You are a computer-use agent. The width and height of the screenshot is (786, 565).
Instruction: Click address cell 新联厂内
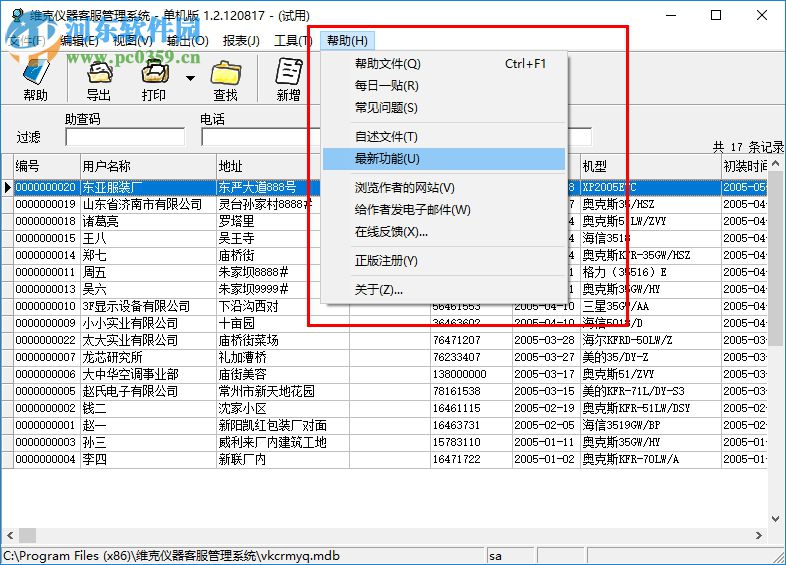coord(283,460)
